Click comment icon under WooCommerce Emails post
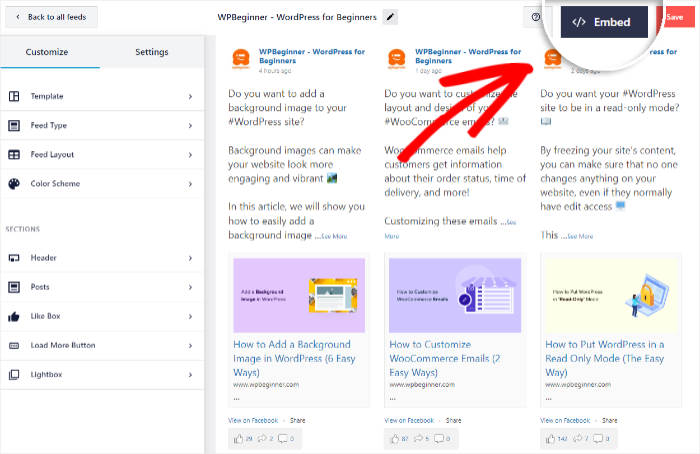 point(439,438)
